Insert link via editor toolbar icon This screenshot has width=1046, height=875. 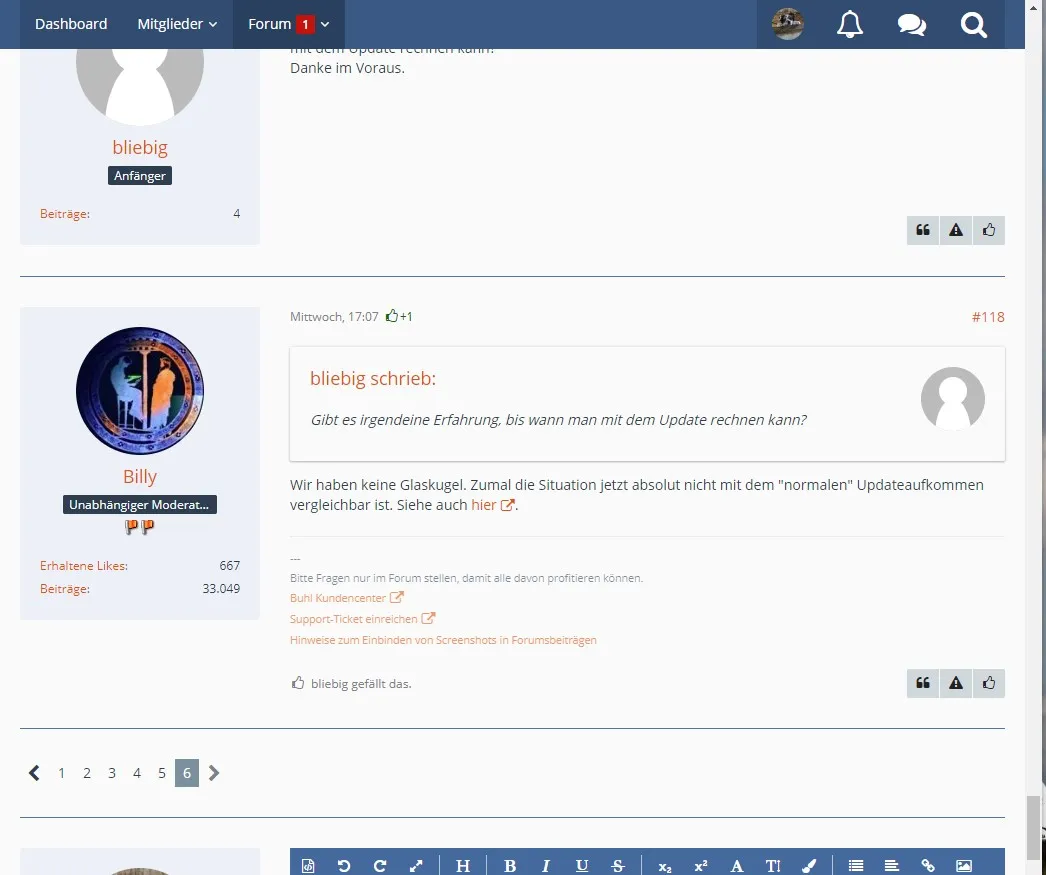[928, 866]
